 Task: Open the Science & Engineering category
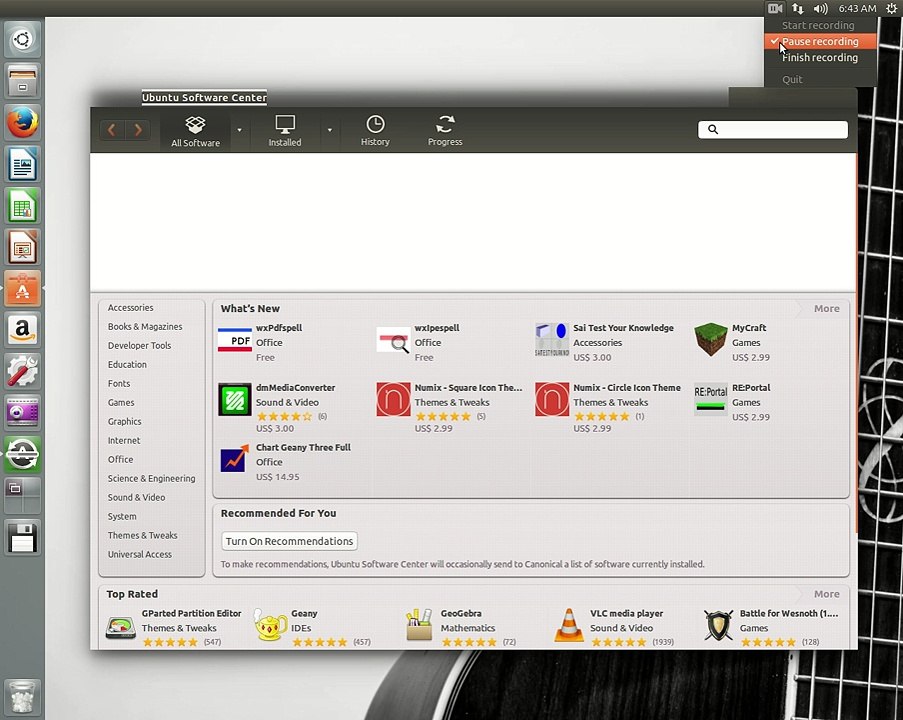(151, 479)
